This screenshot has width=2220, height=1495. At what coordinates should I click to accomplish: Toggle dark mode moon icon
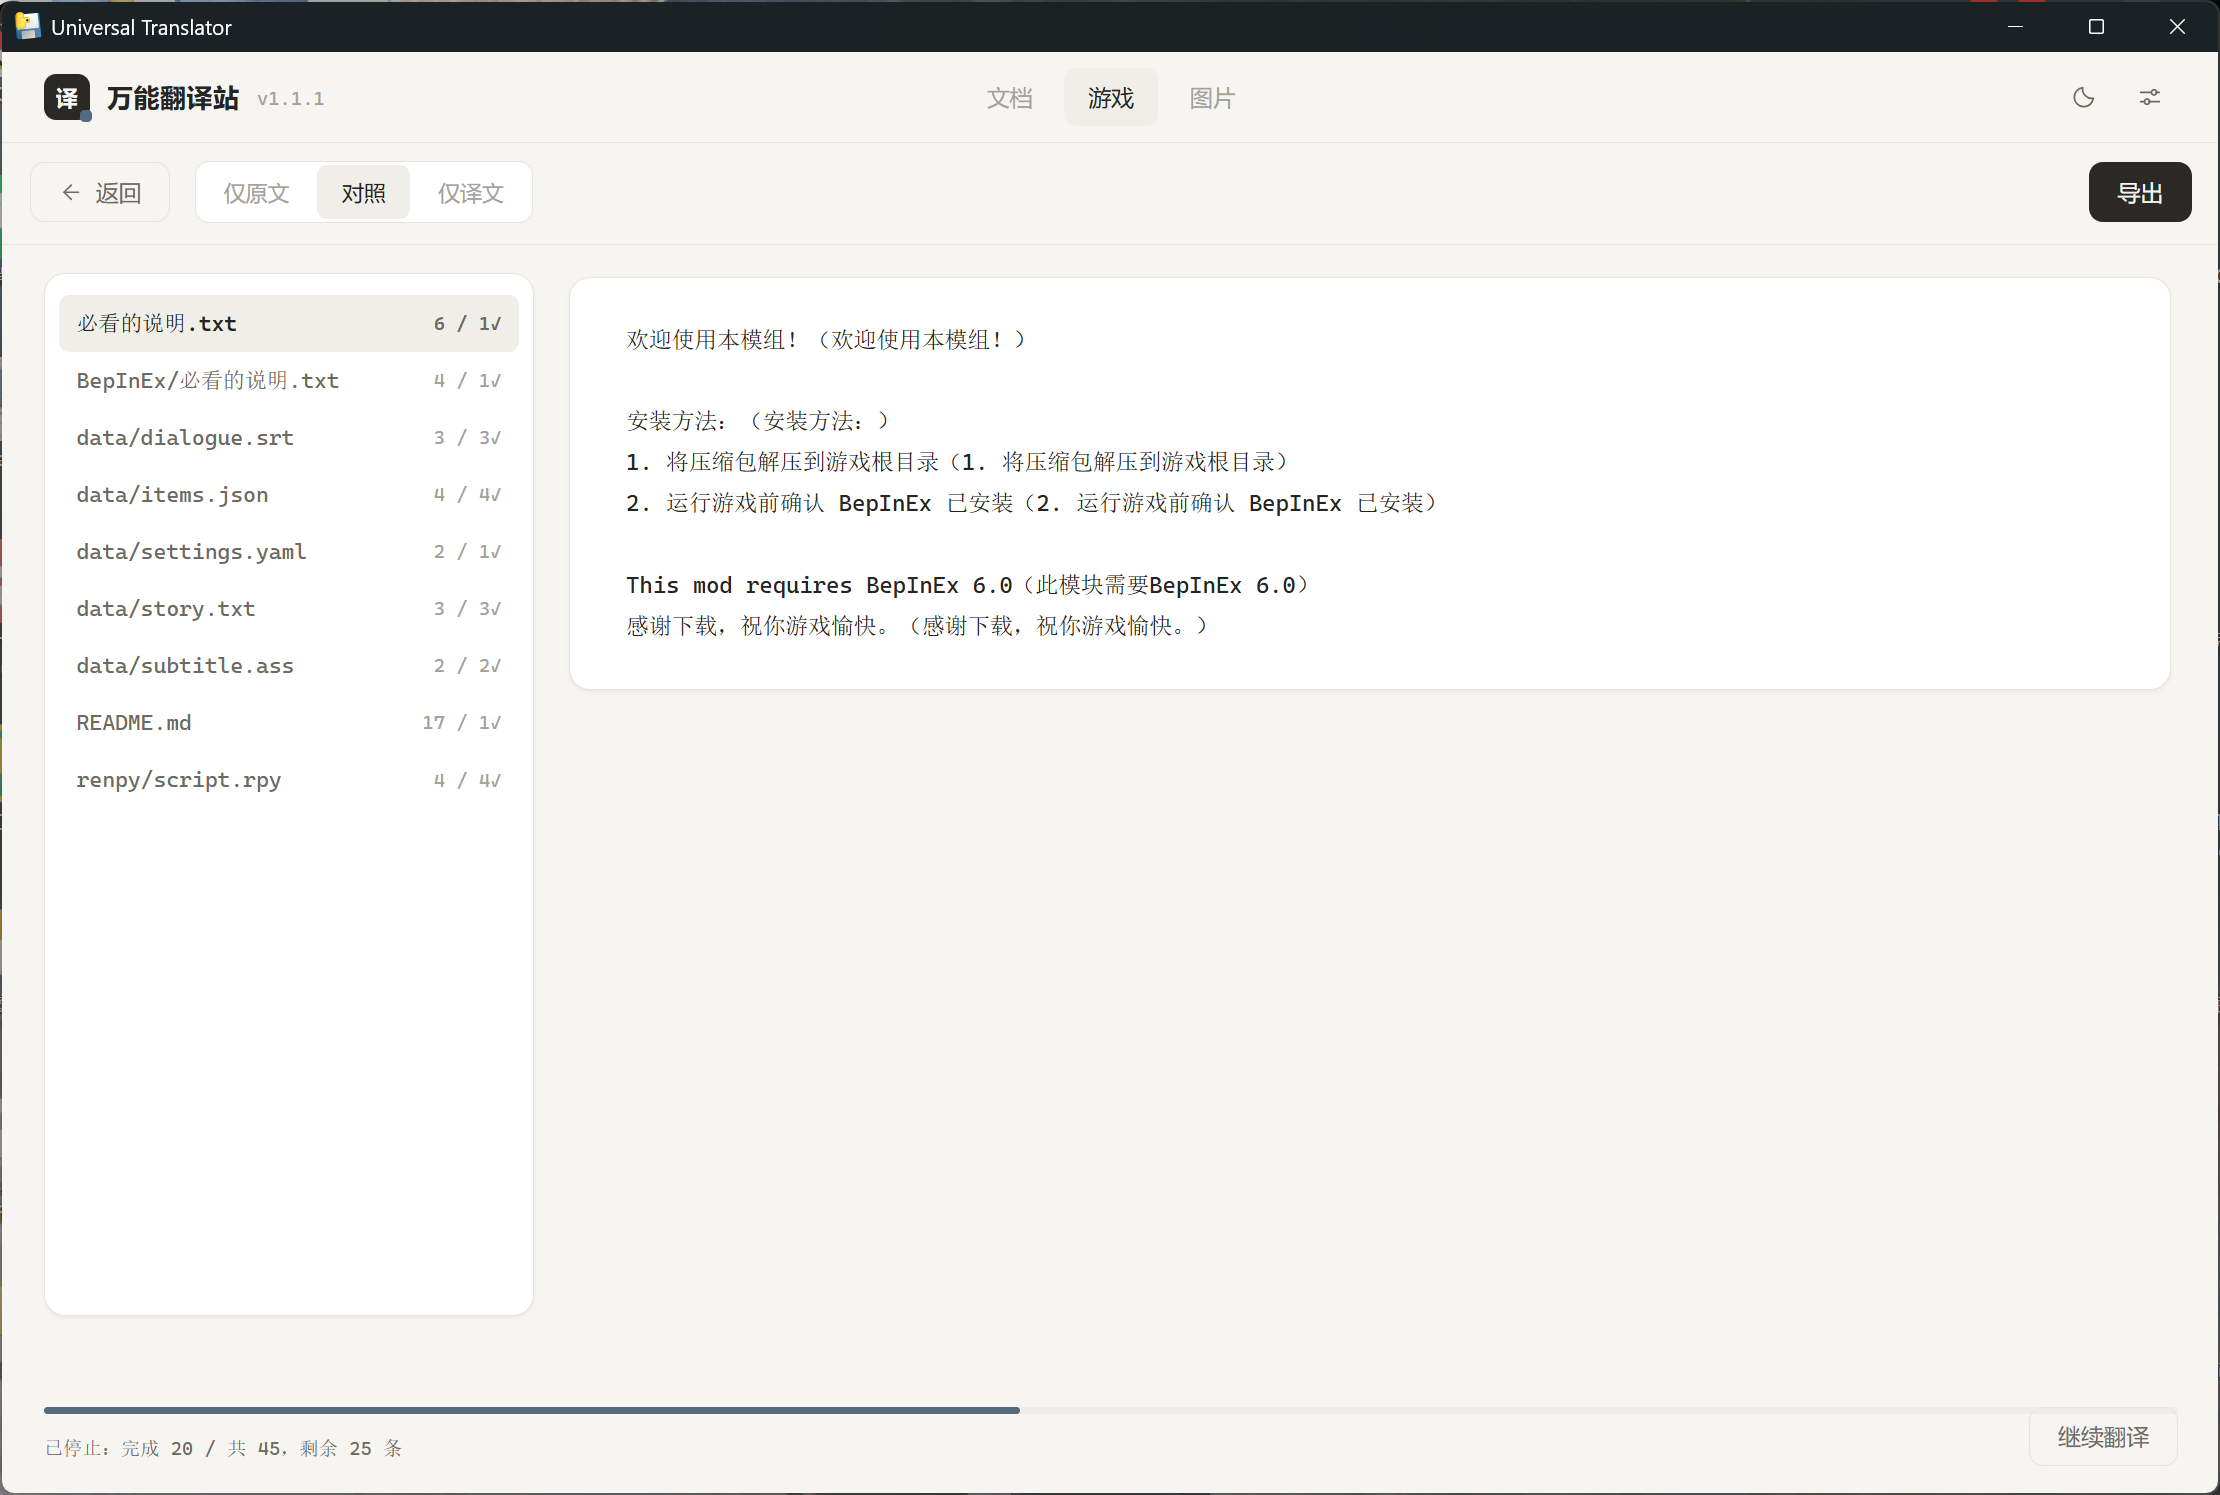[2084, 97]
